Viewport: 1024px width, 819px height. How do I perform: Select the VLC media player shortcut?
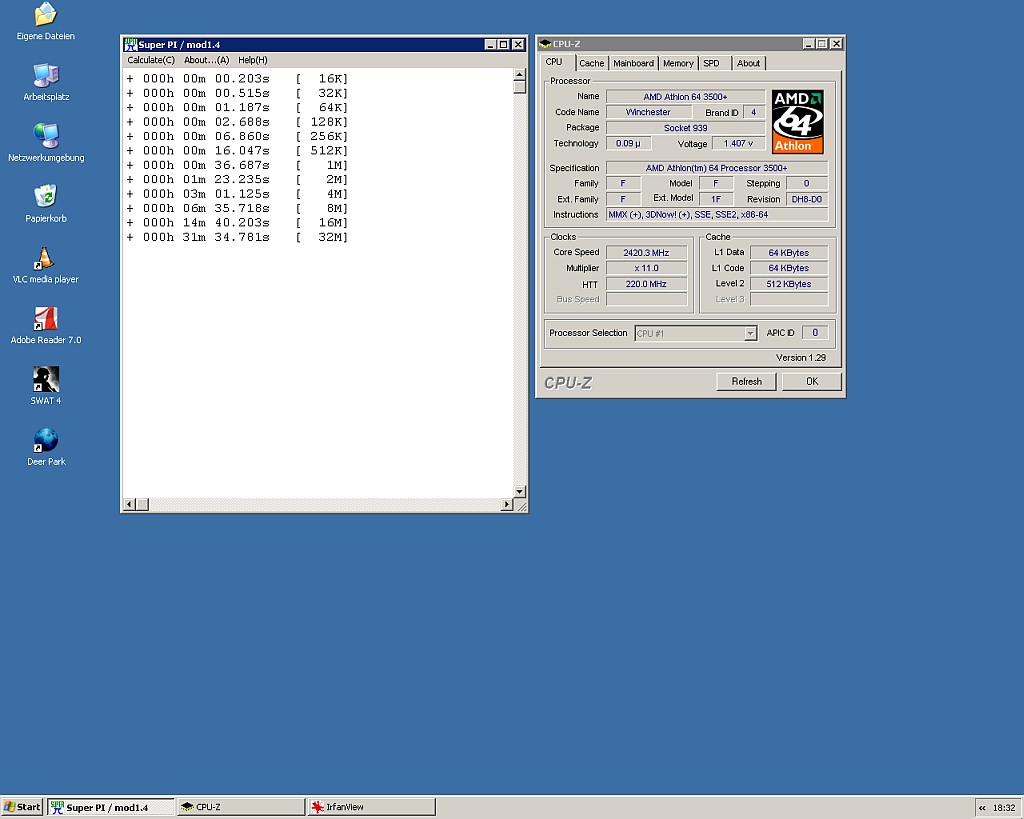(44, 257)
